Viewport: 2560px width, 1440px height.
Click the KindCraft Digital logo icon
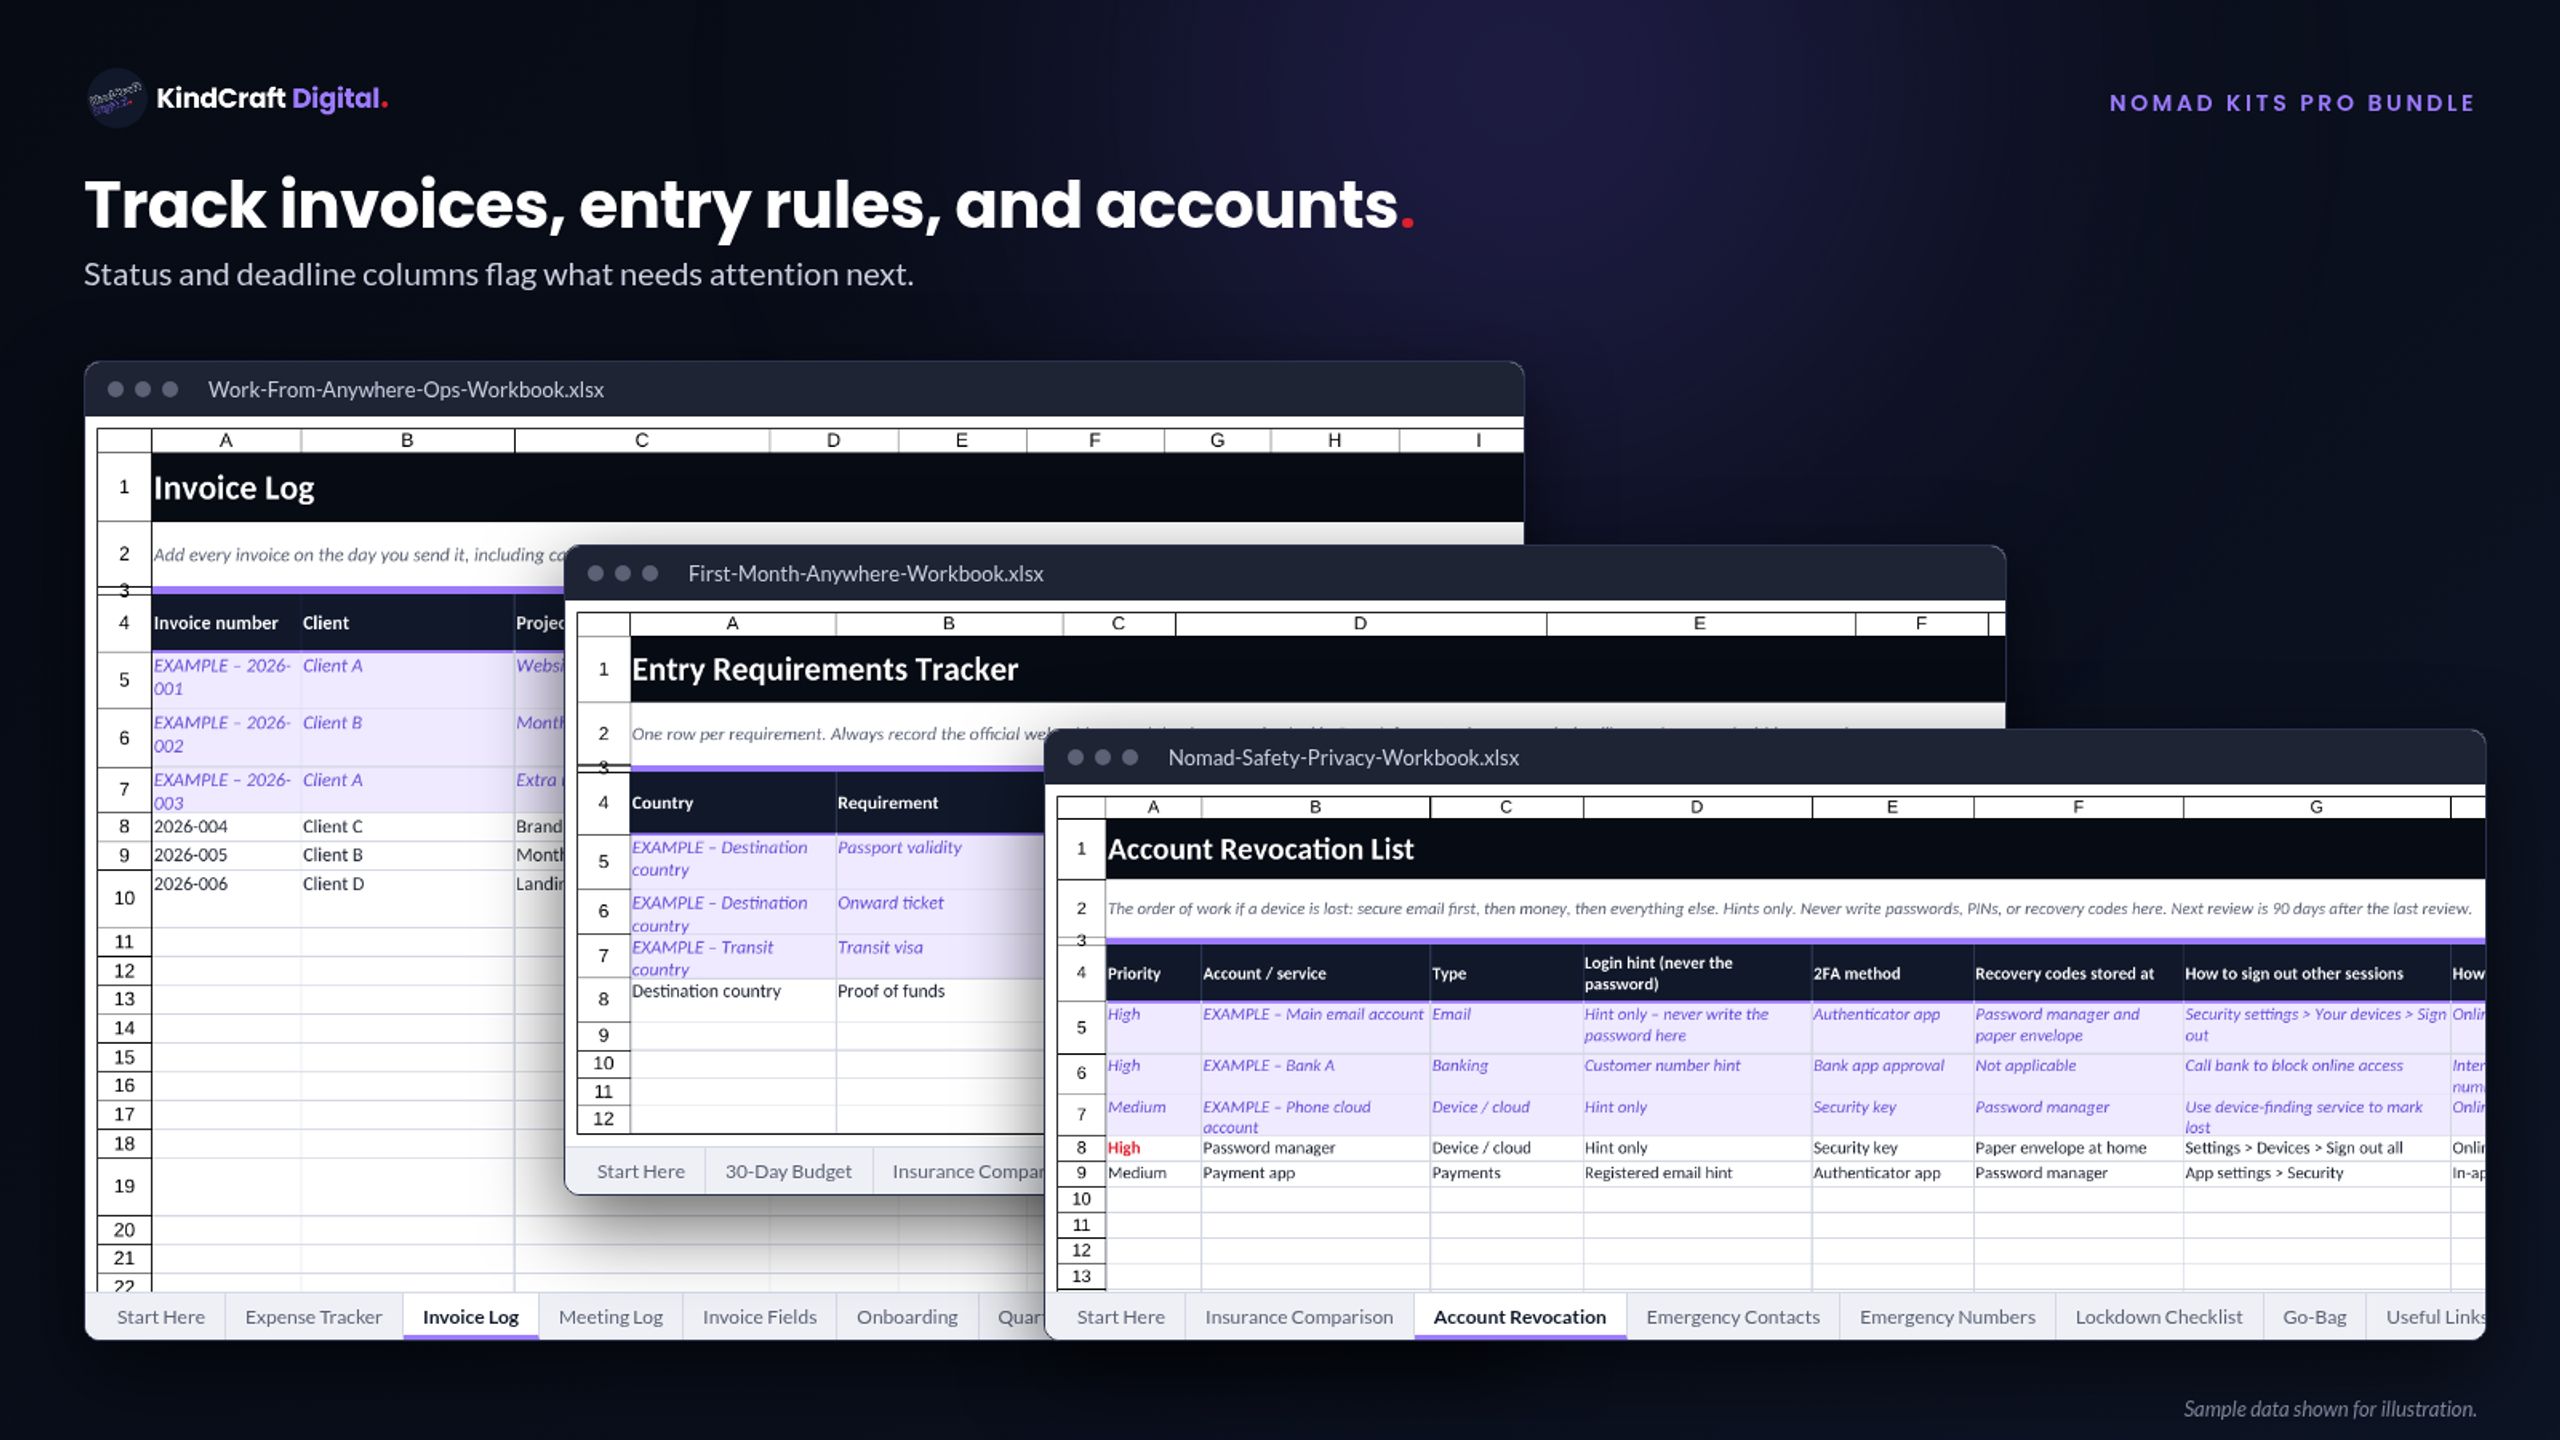117,98
